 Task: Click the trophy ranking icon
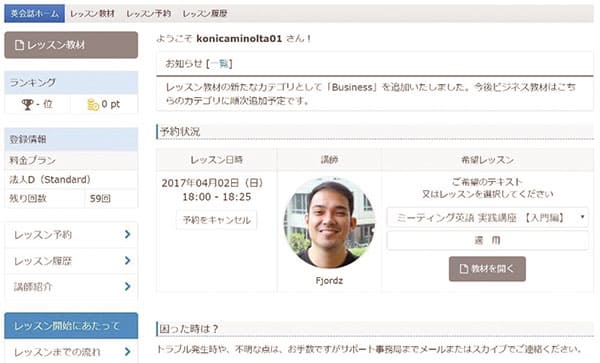(x=27, y=104)
